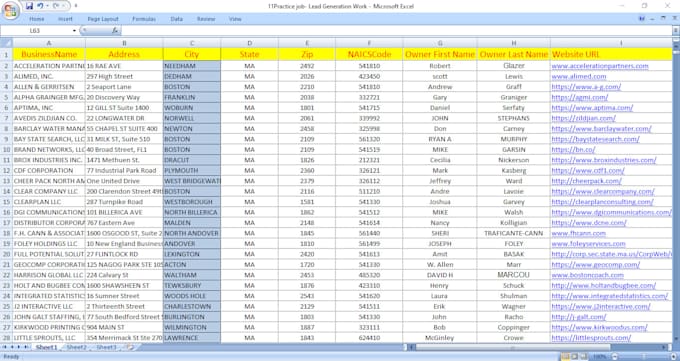
Task: Minimize the workbook window inside Excel
Action: point(652,19)
